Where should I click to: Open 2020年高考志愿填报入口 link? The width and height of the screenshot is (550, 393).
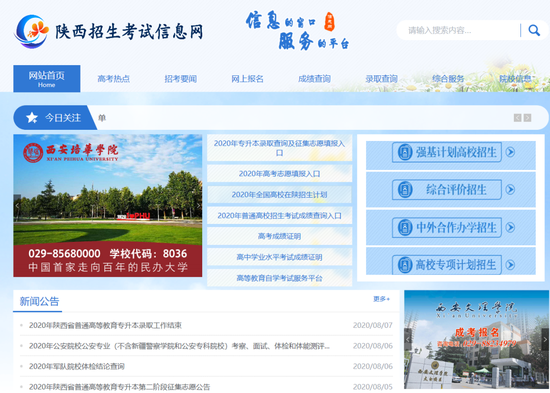(280, 174)
